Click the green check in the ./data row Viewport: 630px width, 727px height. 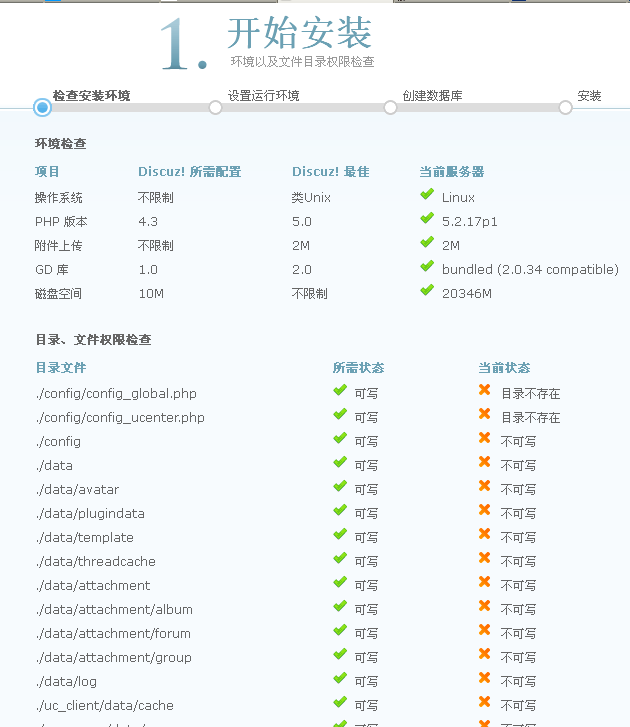340,463
